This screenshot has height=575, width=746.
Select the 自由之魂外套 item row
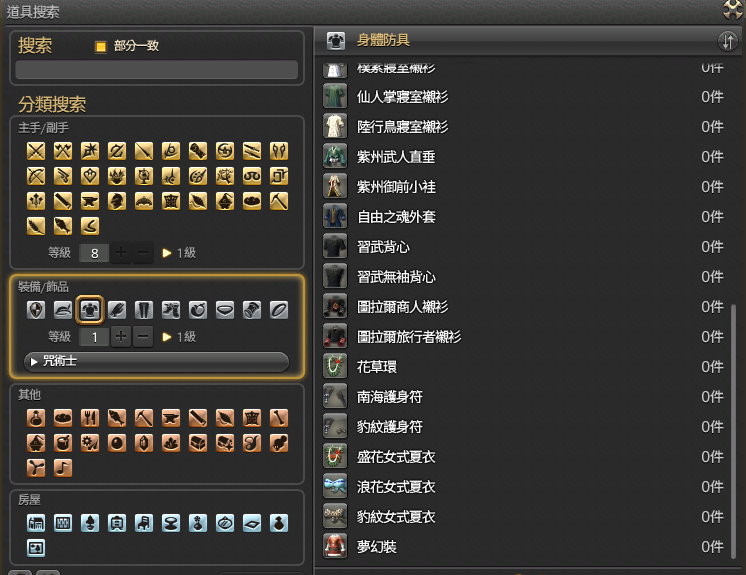(525, 217)
